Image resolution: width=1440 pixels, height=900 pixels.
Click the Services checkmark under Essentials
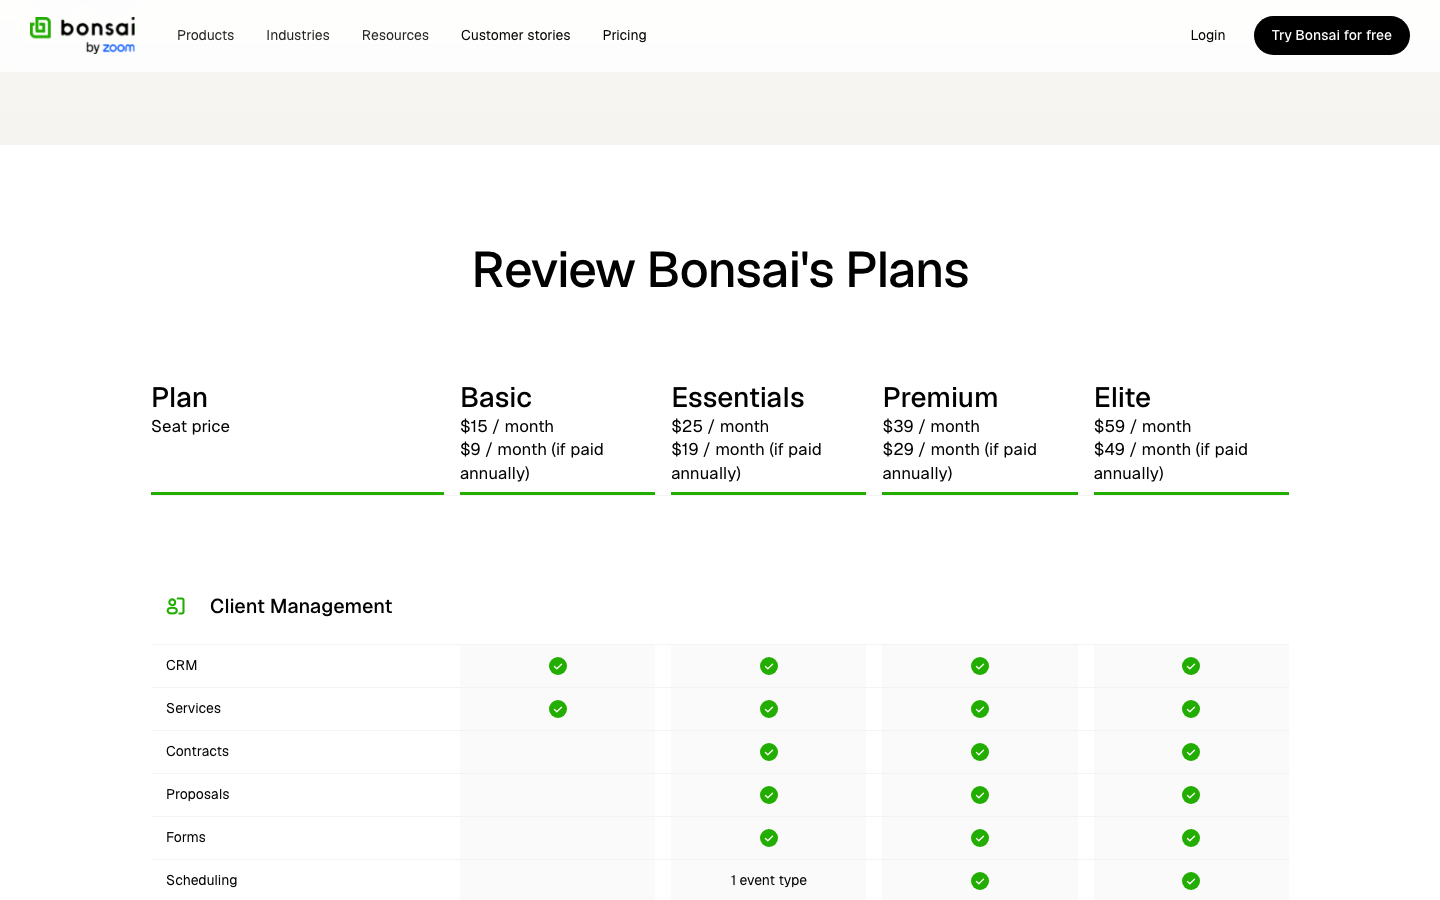pos(769,709)
